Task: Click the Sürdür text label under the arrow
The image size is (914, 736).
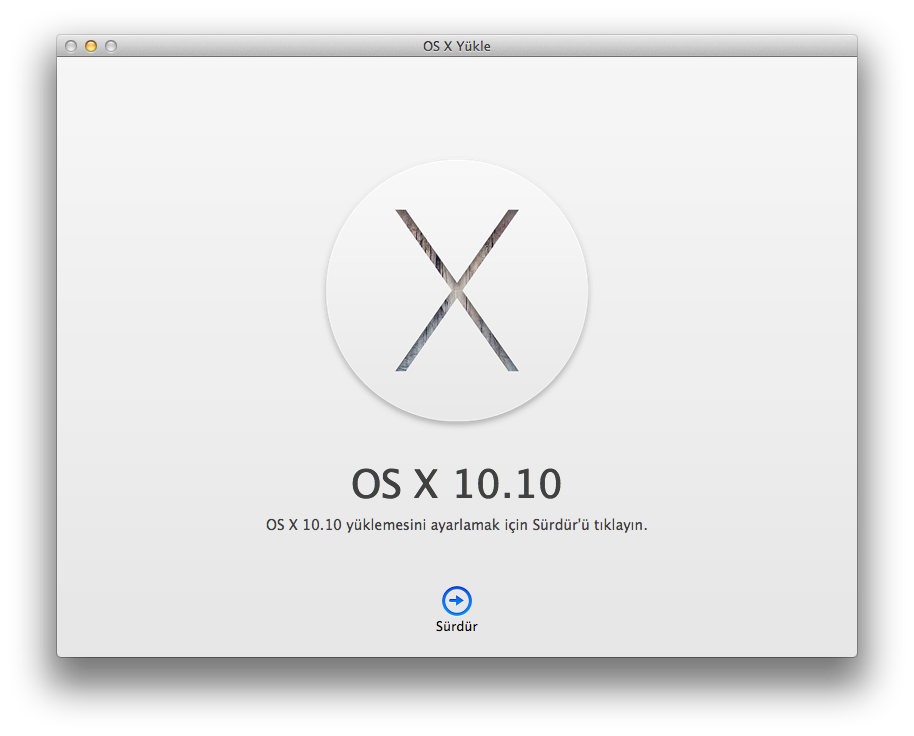Action: [x=457, y=627]
